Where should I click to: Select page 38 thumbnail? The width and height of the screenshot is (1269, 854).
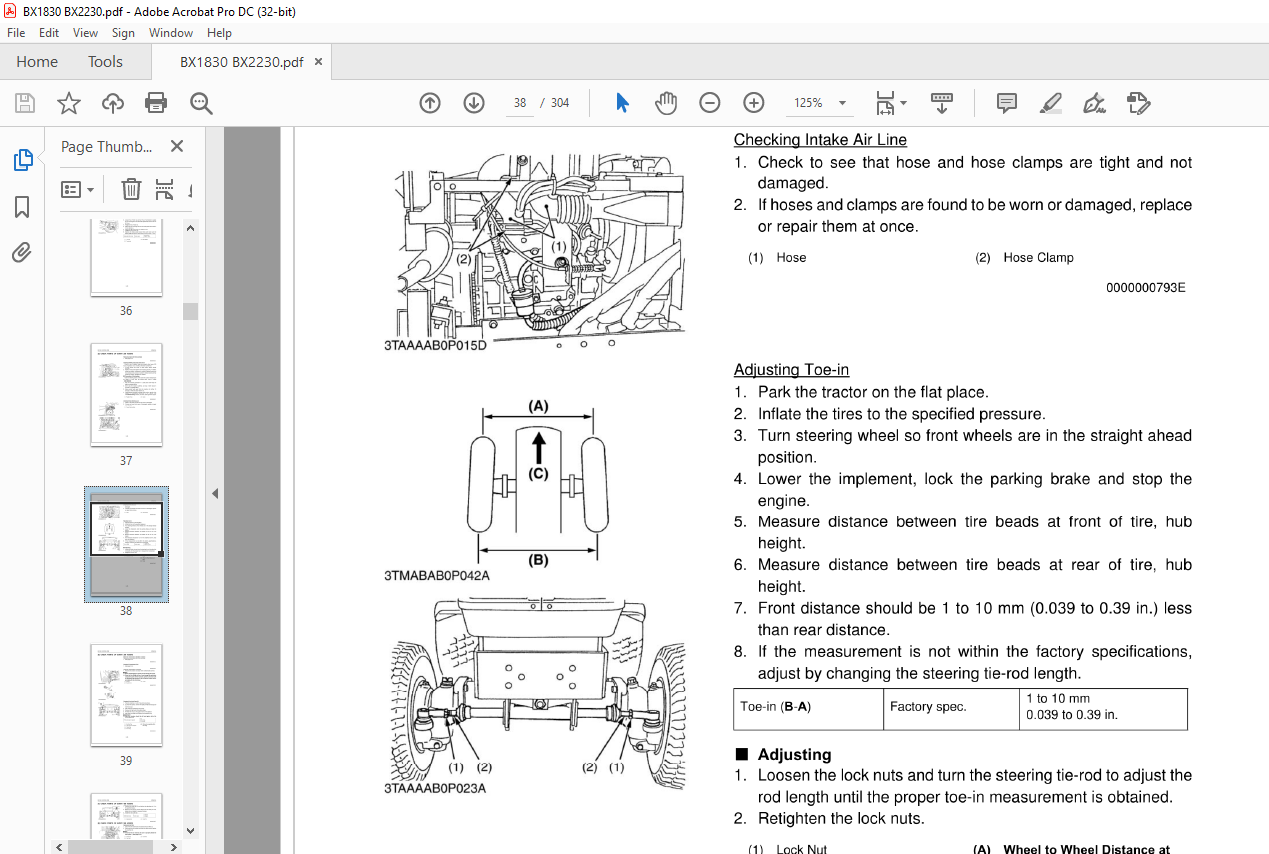click(126, 545)
